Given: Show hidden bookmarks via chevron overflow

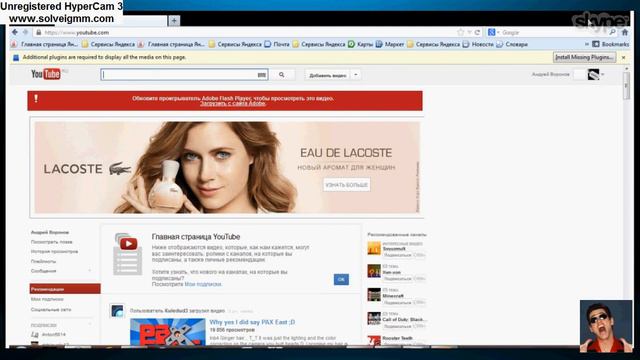Looking at the screenshot, I should 587,44.
